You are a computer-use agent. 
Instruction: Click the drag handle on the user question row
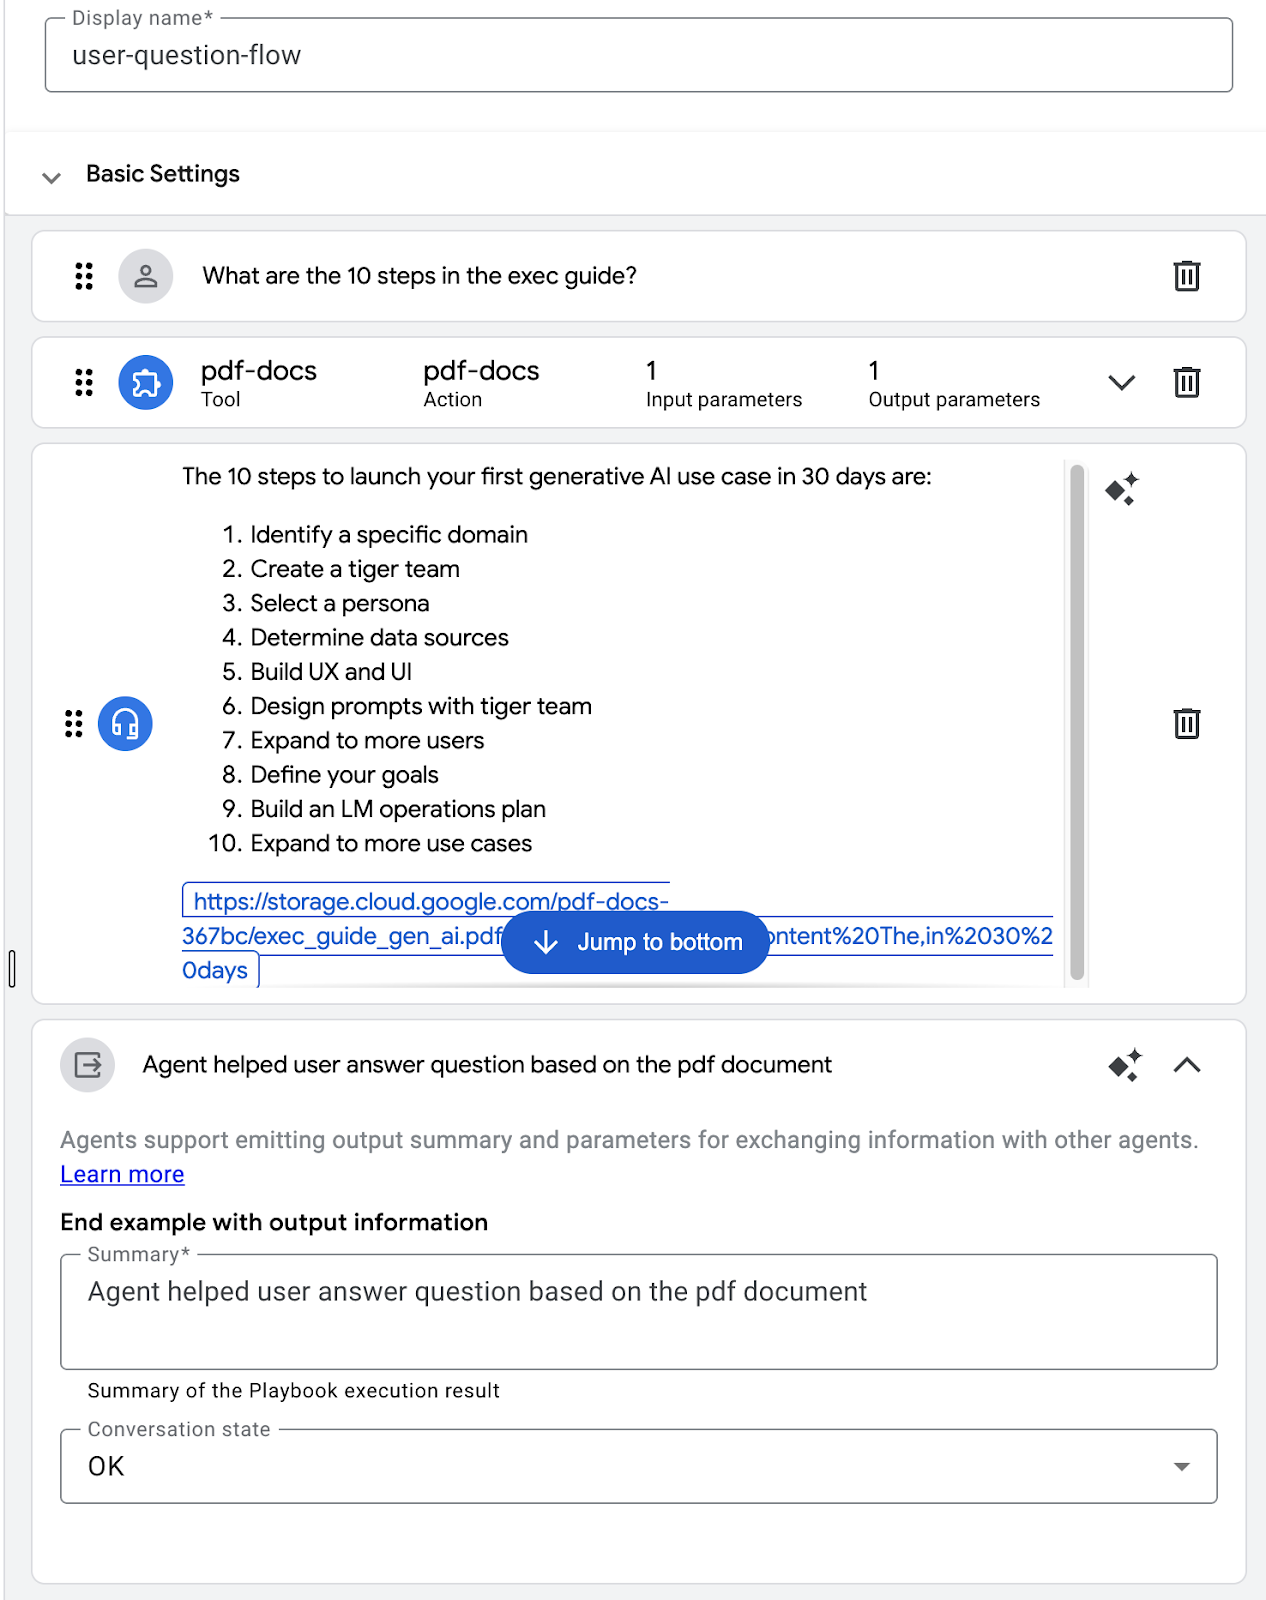pyautogui.click(x=84, y=276)
